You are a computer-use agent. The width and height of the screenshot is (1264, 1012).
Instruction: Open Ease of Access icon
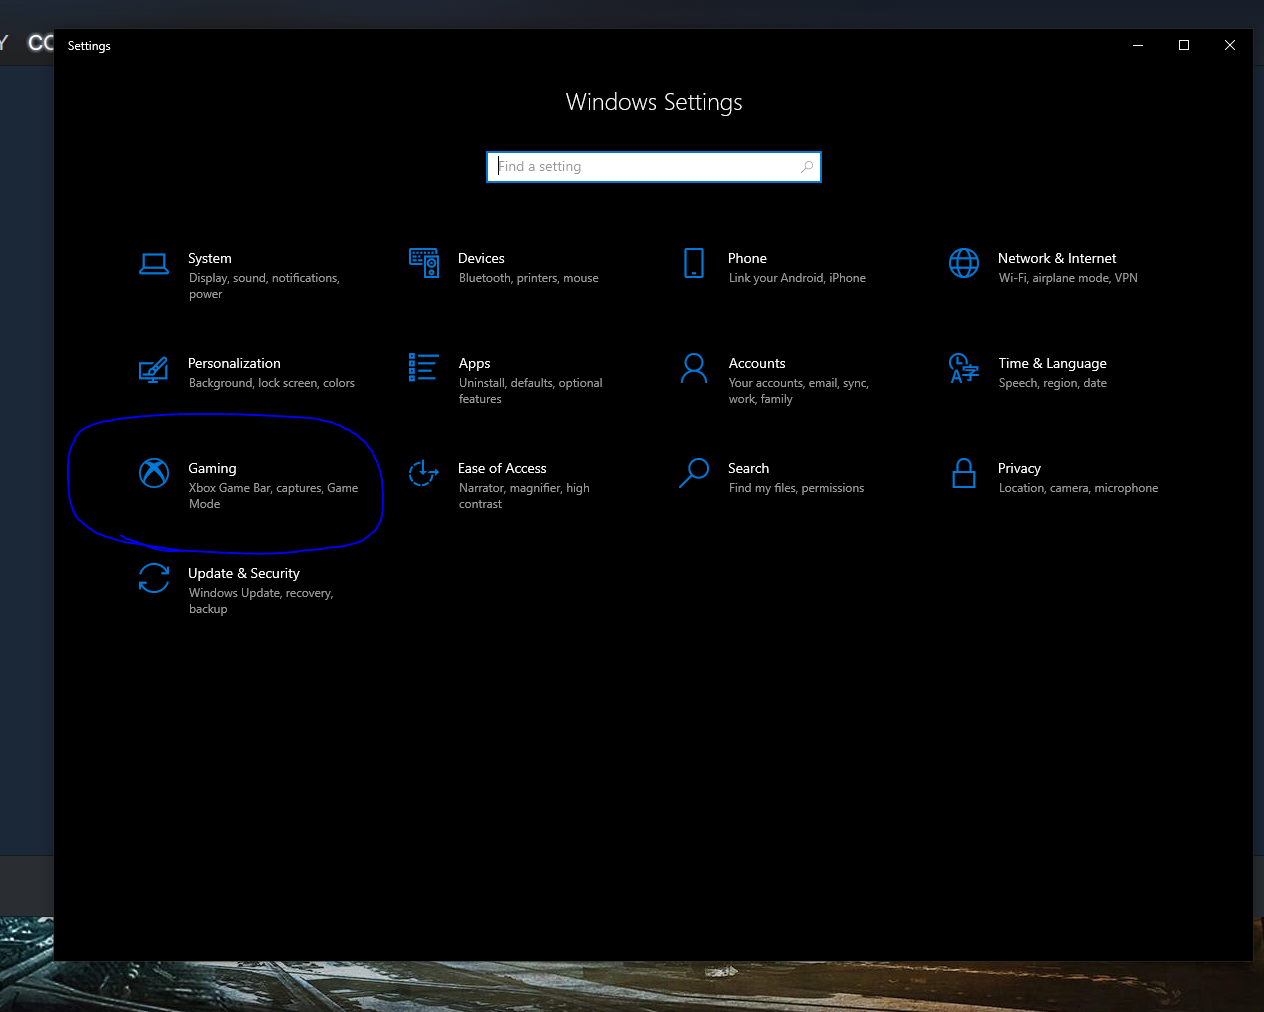424,473
